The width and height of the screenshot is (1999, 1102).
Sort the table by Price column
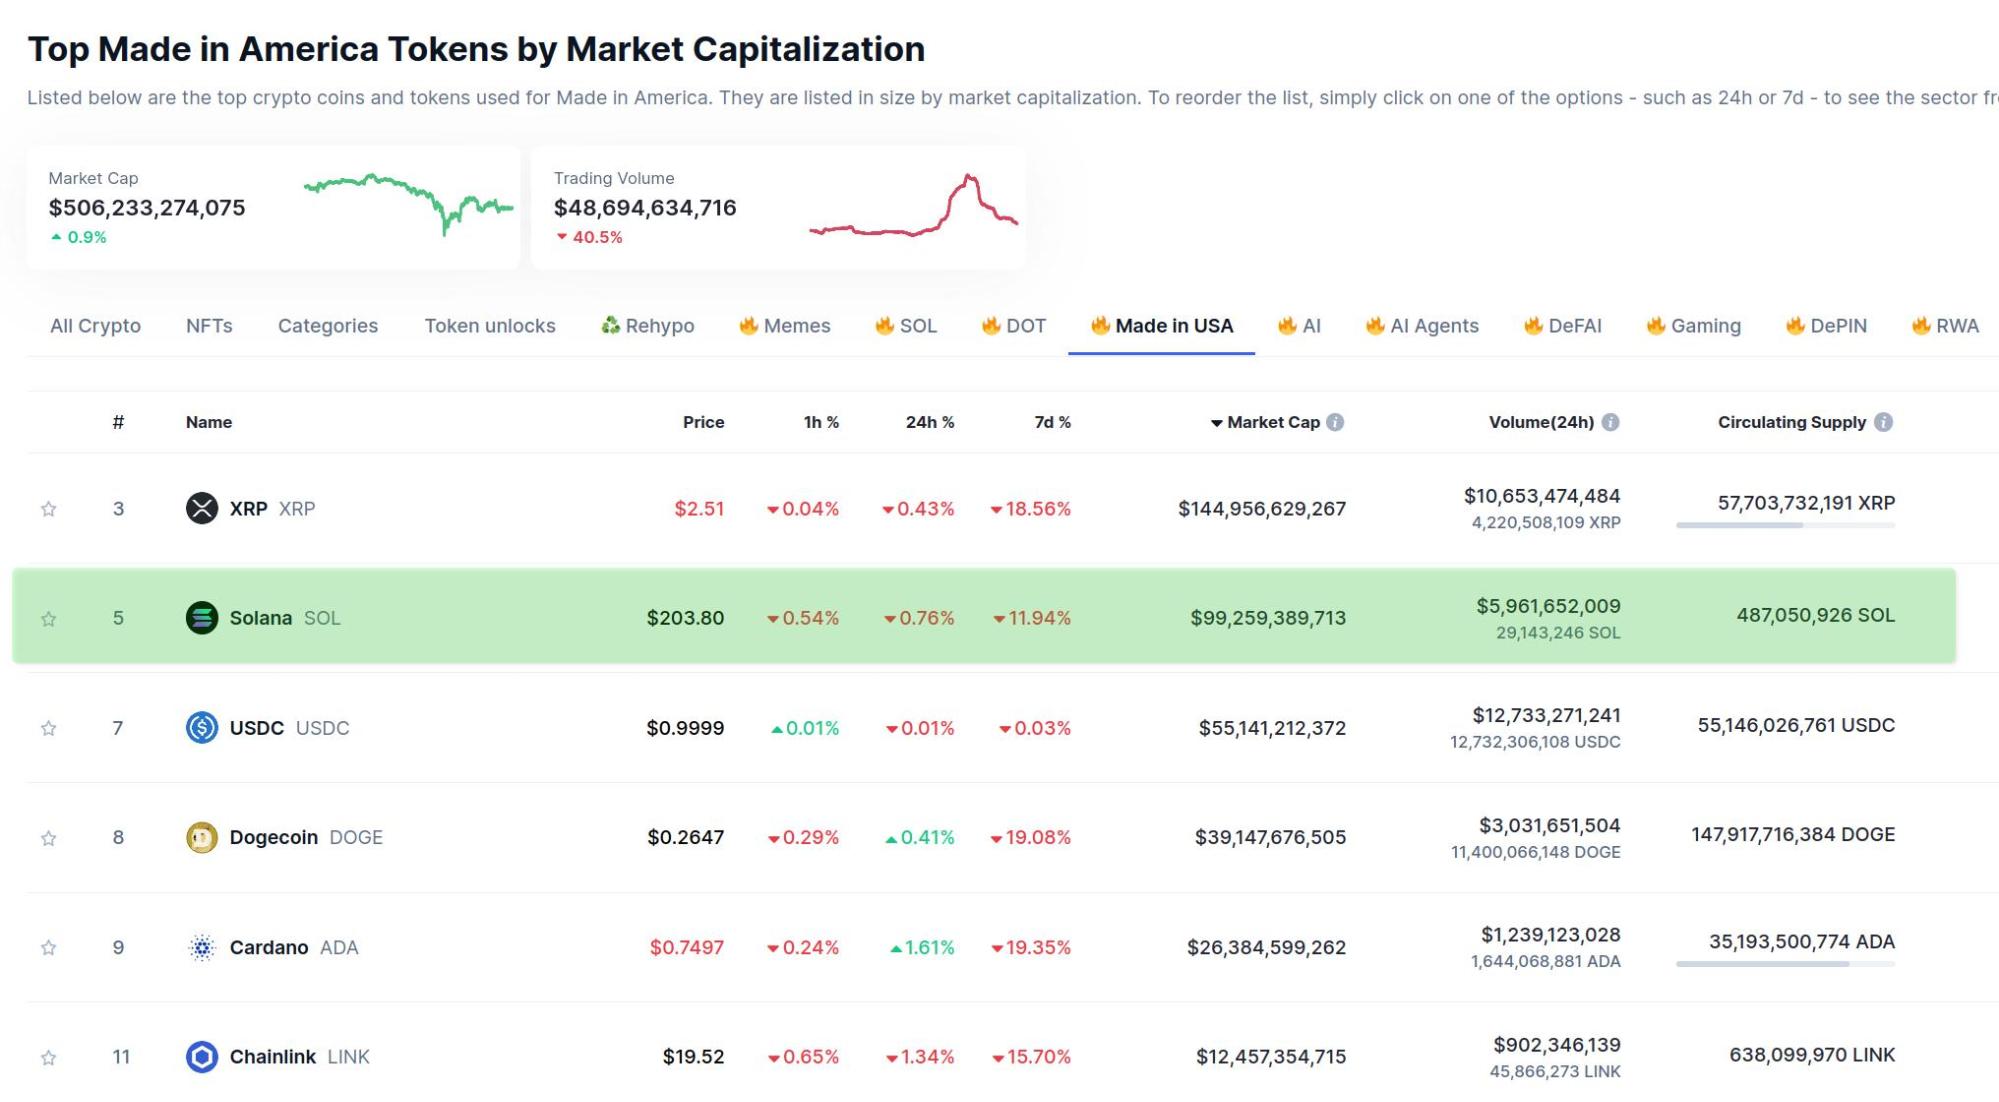point(703,422)
